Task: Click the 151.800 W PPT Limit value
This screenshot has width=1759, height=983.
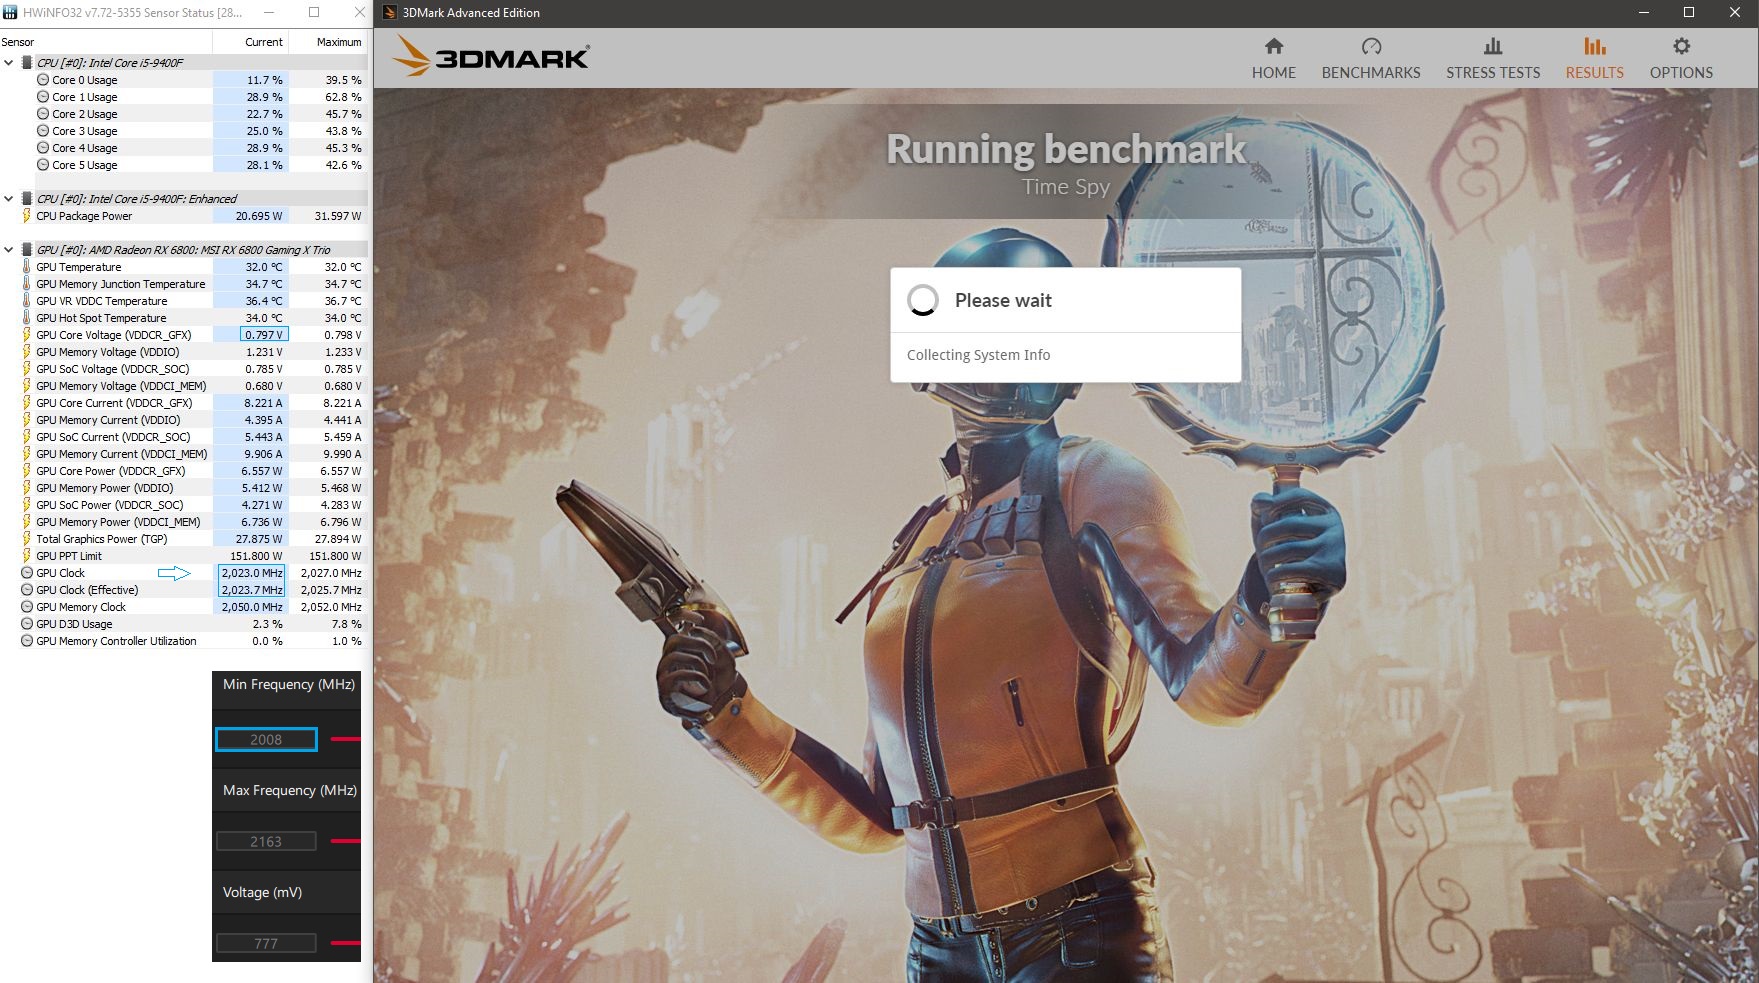Action: 256,556
